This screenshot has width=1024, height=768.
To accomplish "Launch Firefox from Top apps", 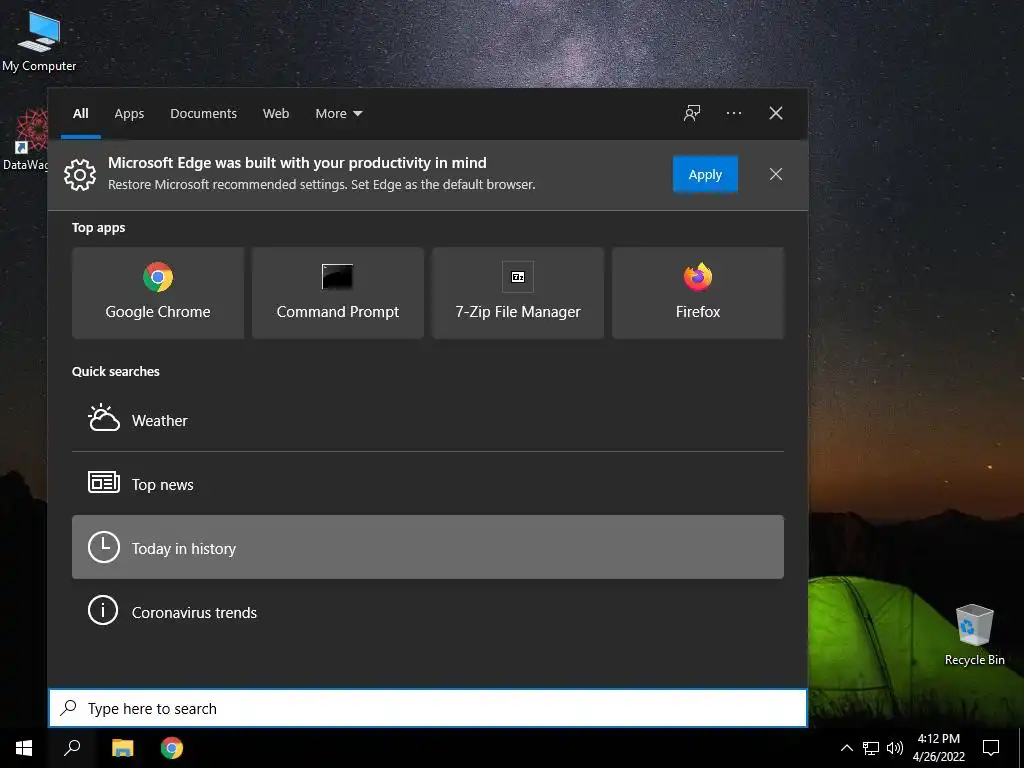I will 697,293.
